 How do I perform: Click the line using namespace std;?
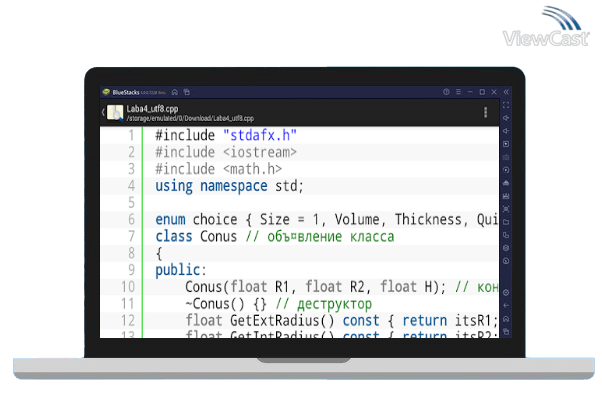pyautogui.click(x=229, y=186)
